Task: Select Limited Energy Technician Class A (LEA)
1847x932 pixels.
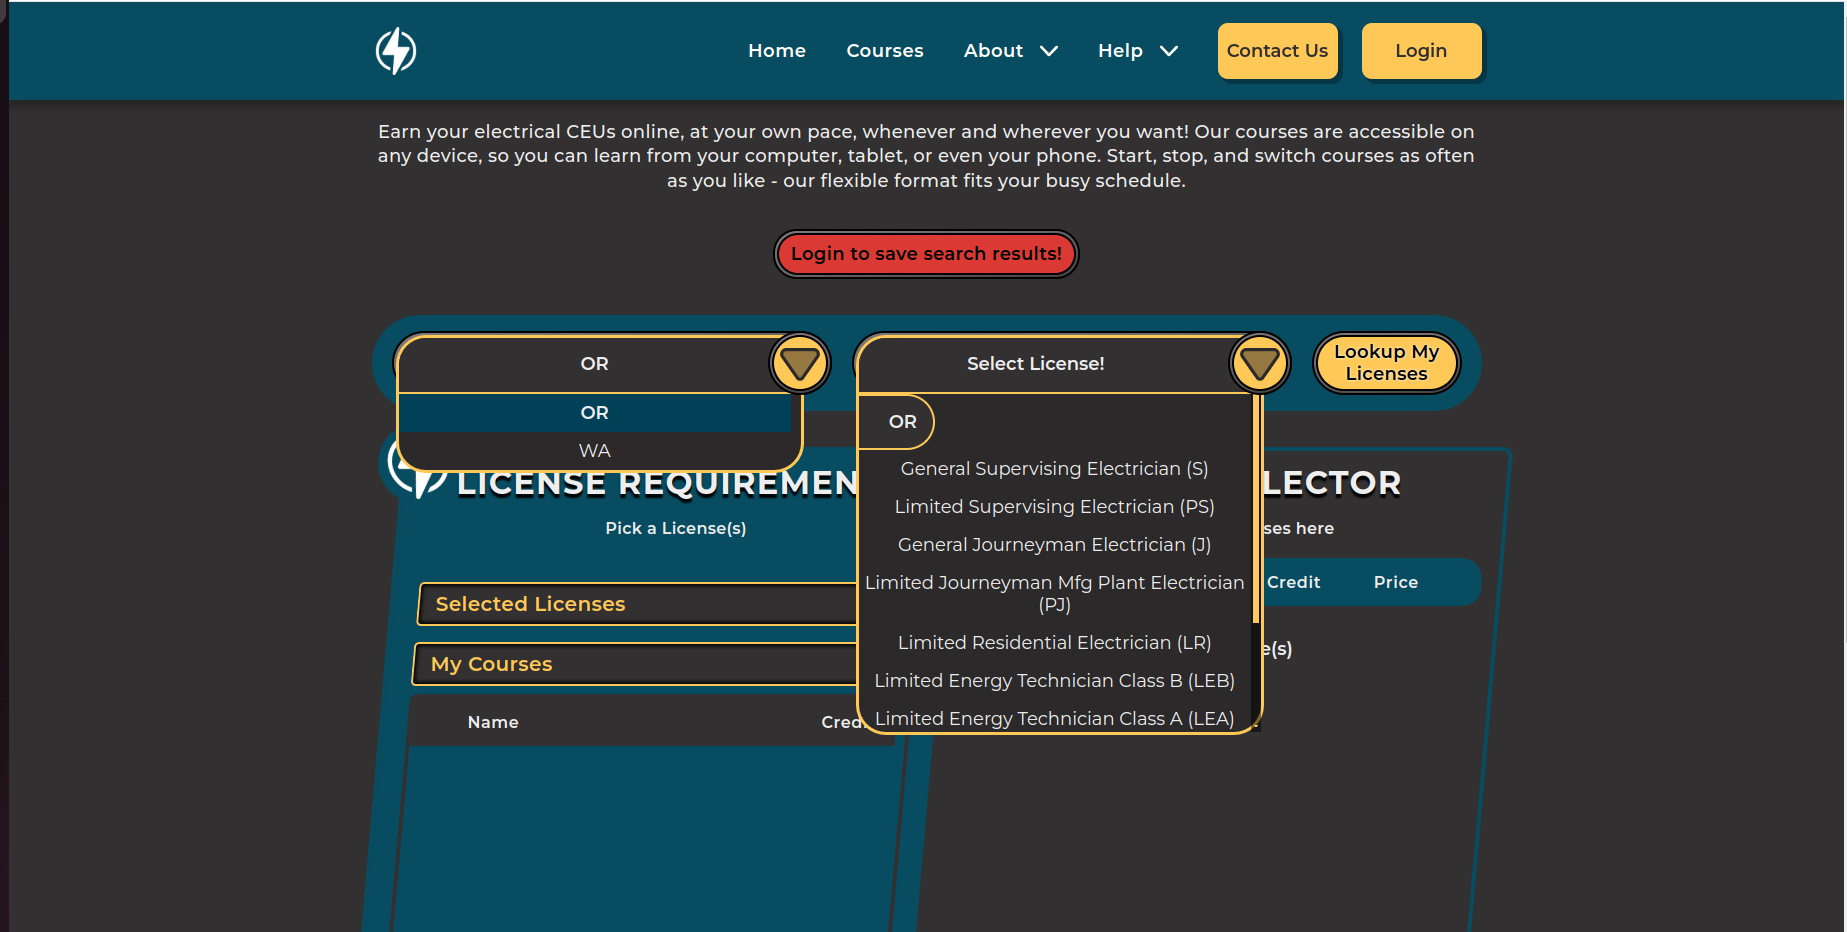Action: click(1054, 719)
